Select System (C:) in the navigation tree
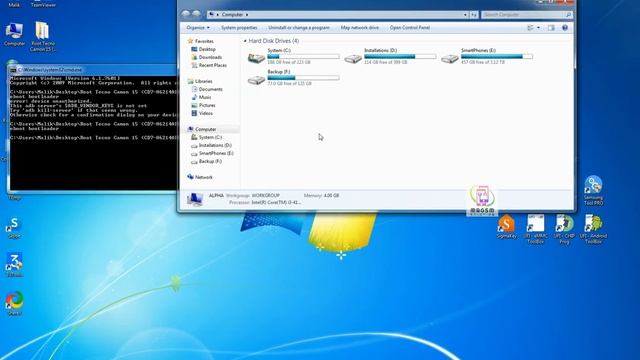 tap(210, 137)
